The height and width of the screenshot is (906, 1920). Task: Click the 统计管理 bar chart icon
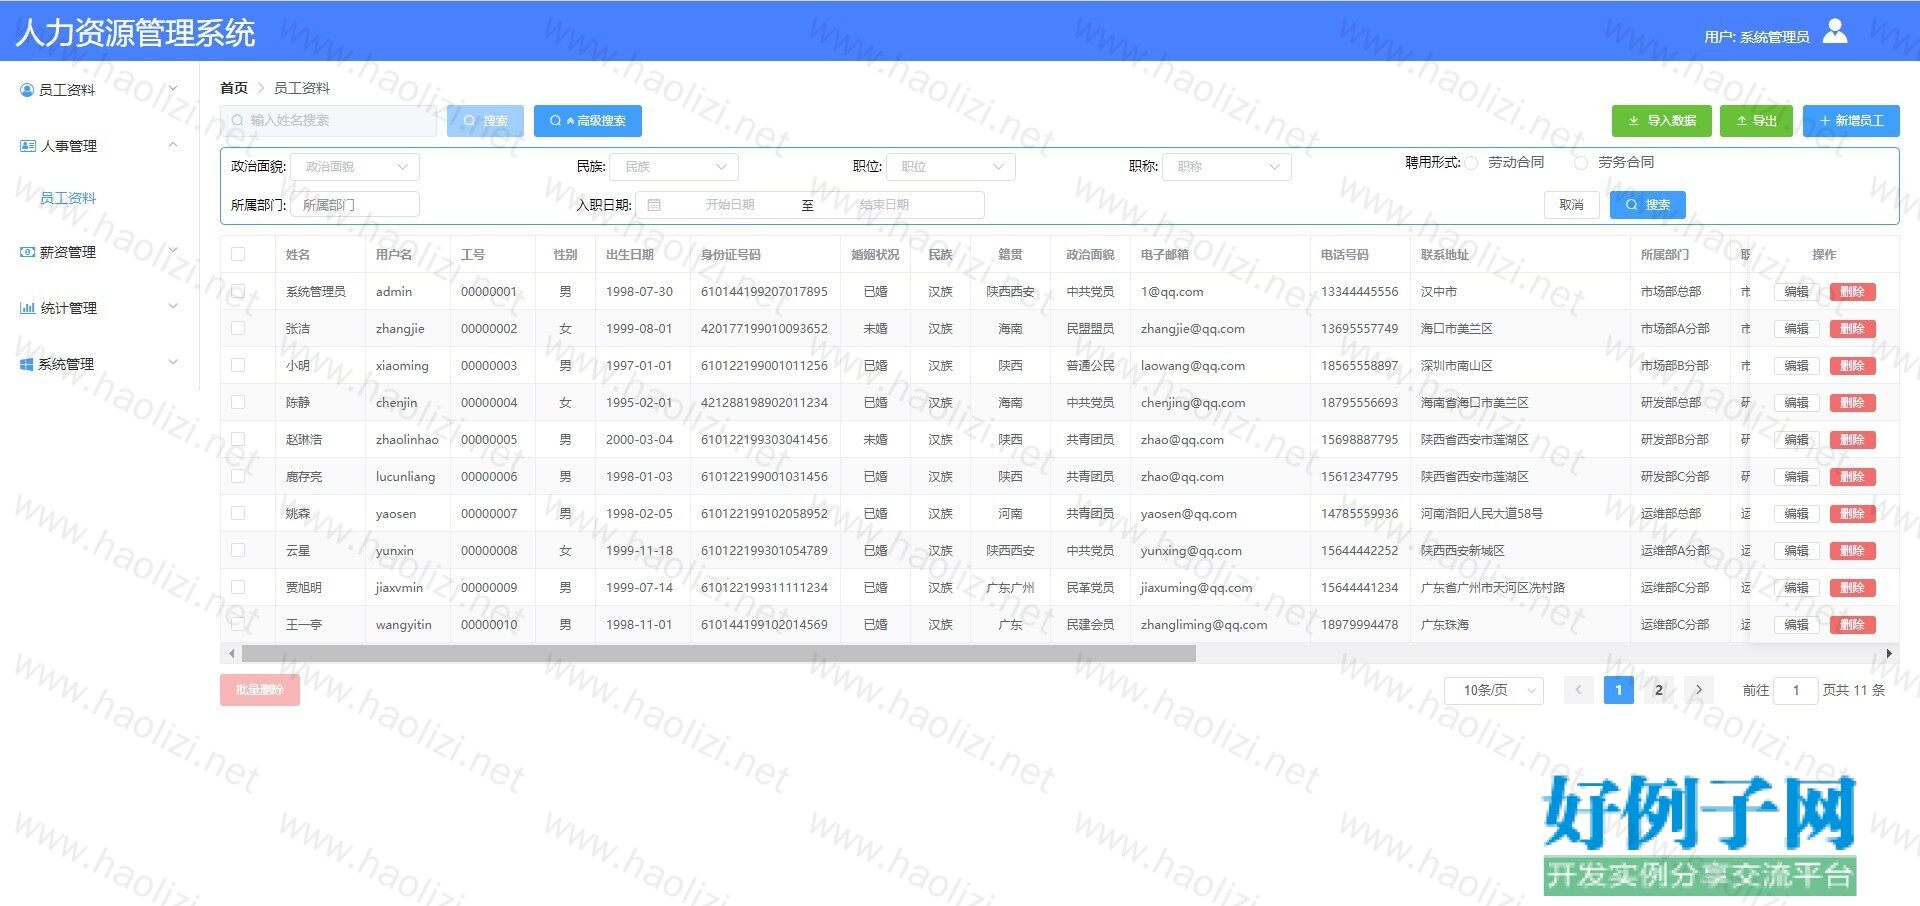coord(28,308)
